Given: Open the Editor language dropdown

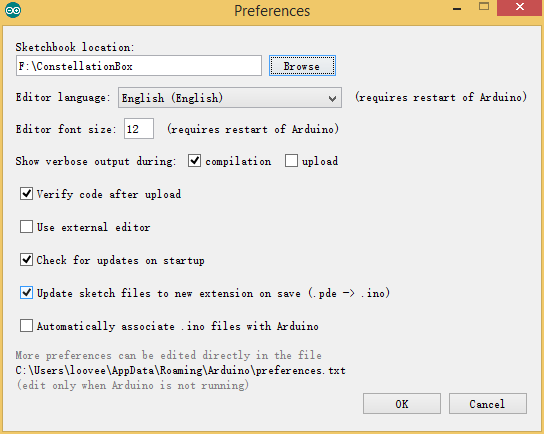Looking at the screenshot, I should pyautogui.click(x=230, y=98).
